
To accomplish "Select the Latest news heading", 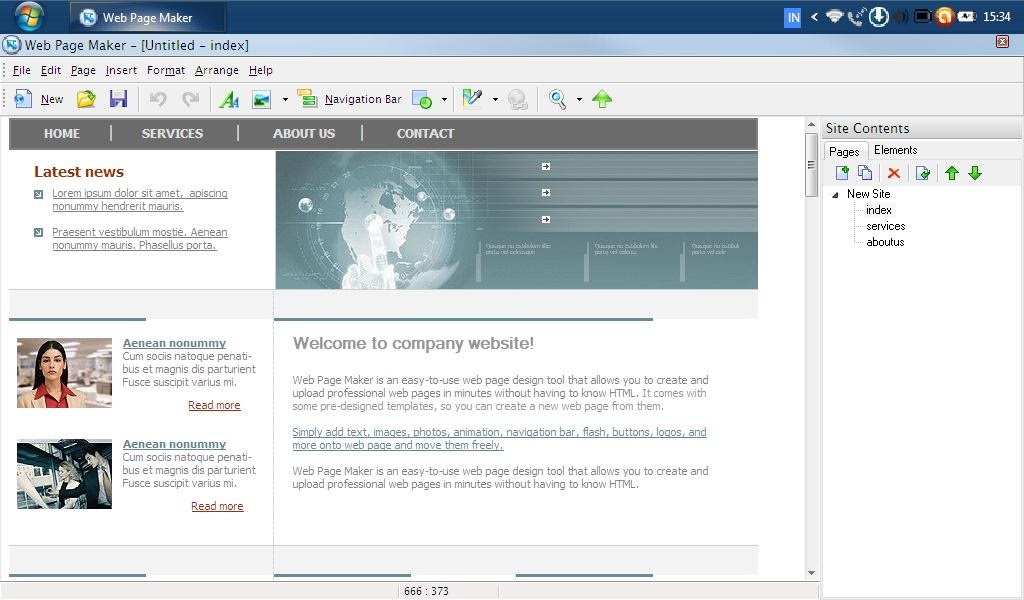I will pyautogui.click(x=79, y=172).
